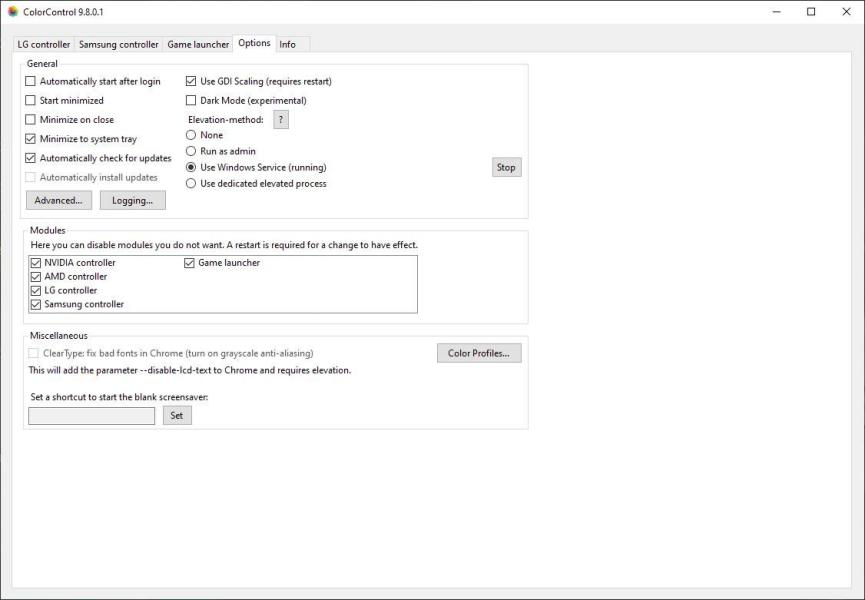The height and width of the screenshot is (600, 865).
Task: Maximize the ColorControl window
Action: tap(811, 12)
